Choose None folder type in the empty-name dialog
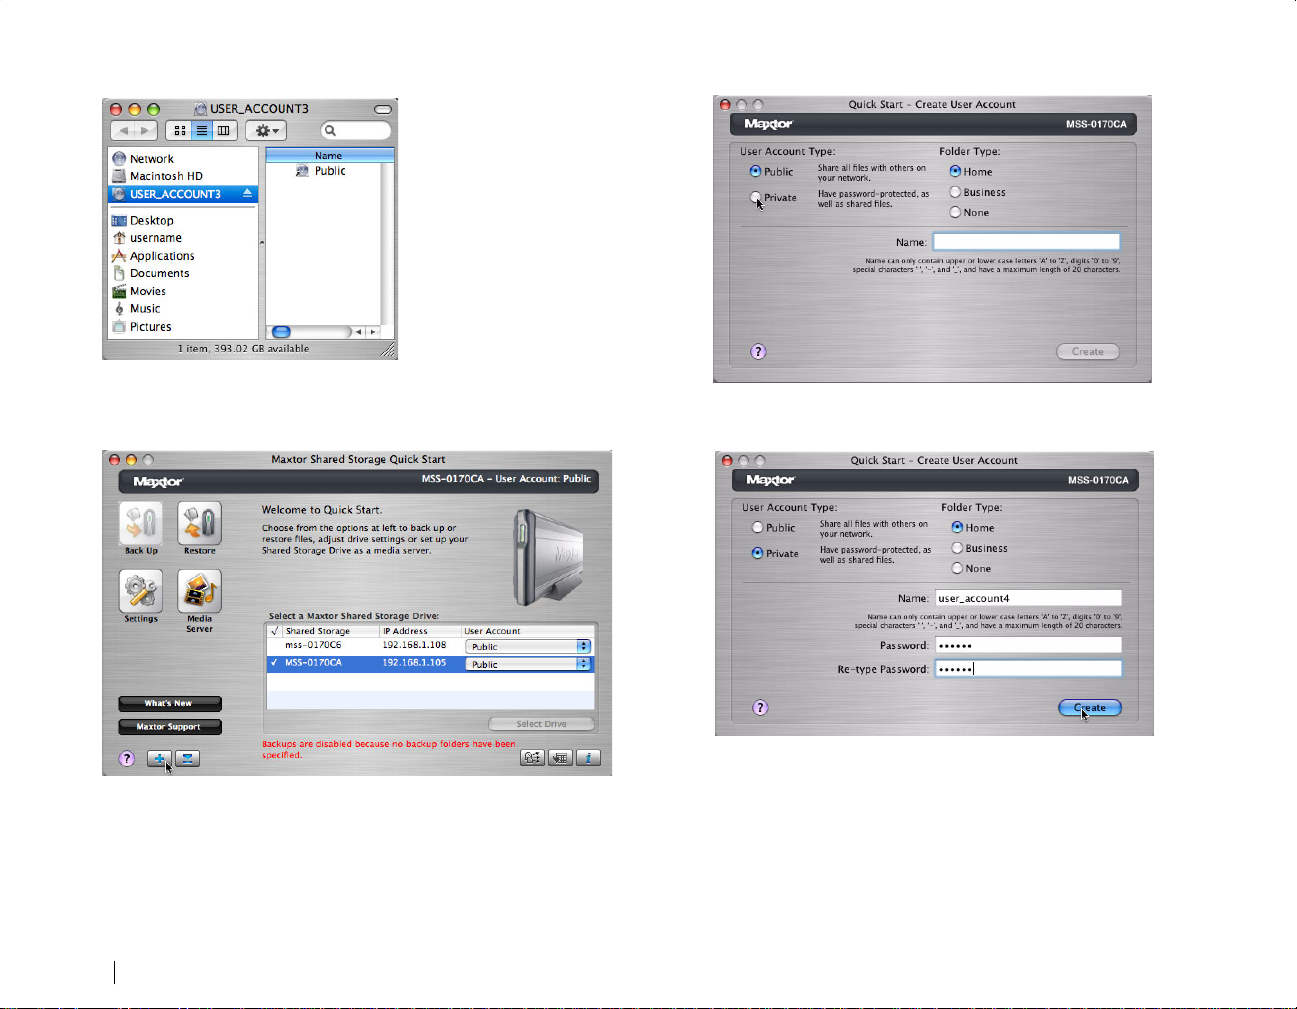 [955, 212]
